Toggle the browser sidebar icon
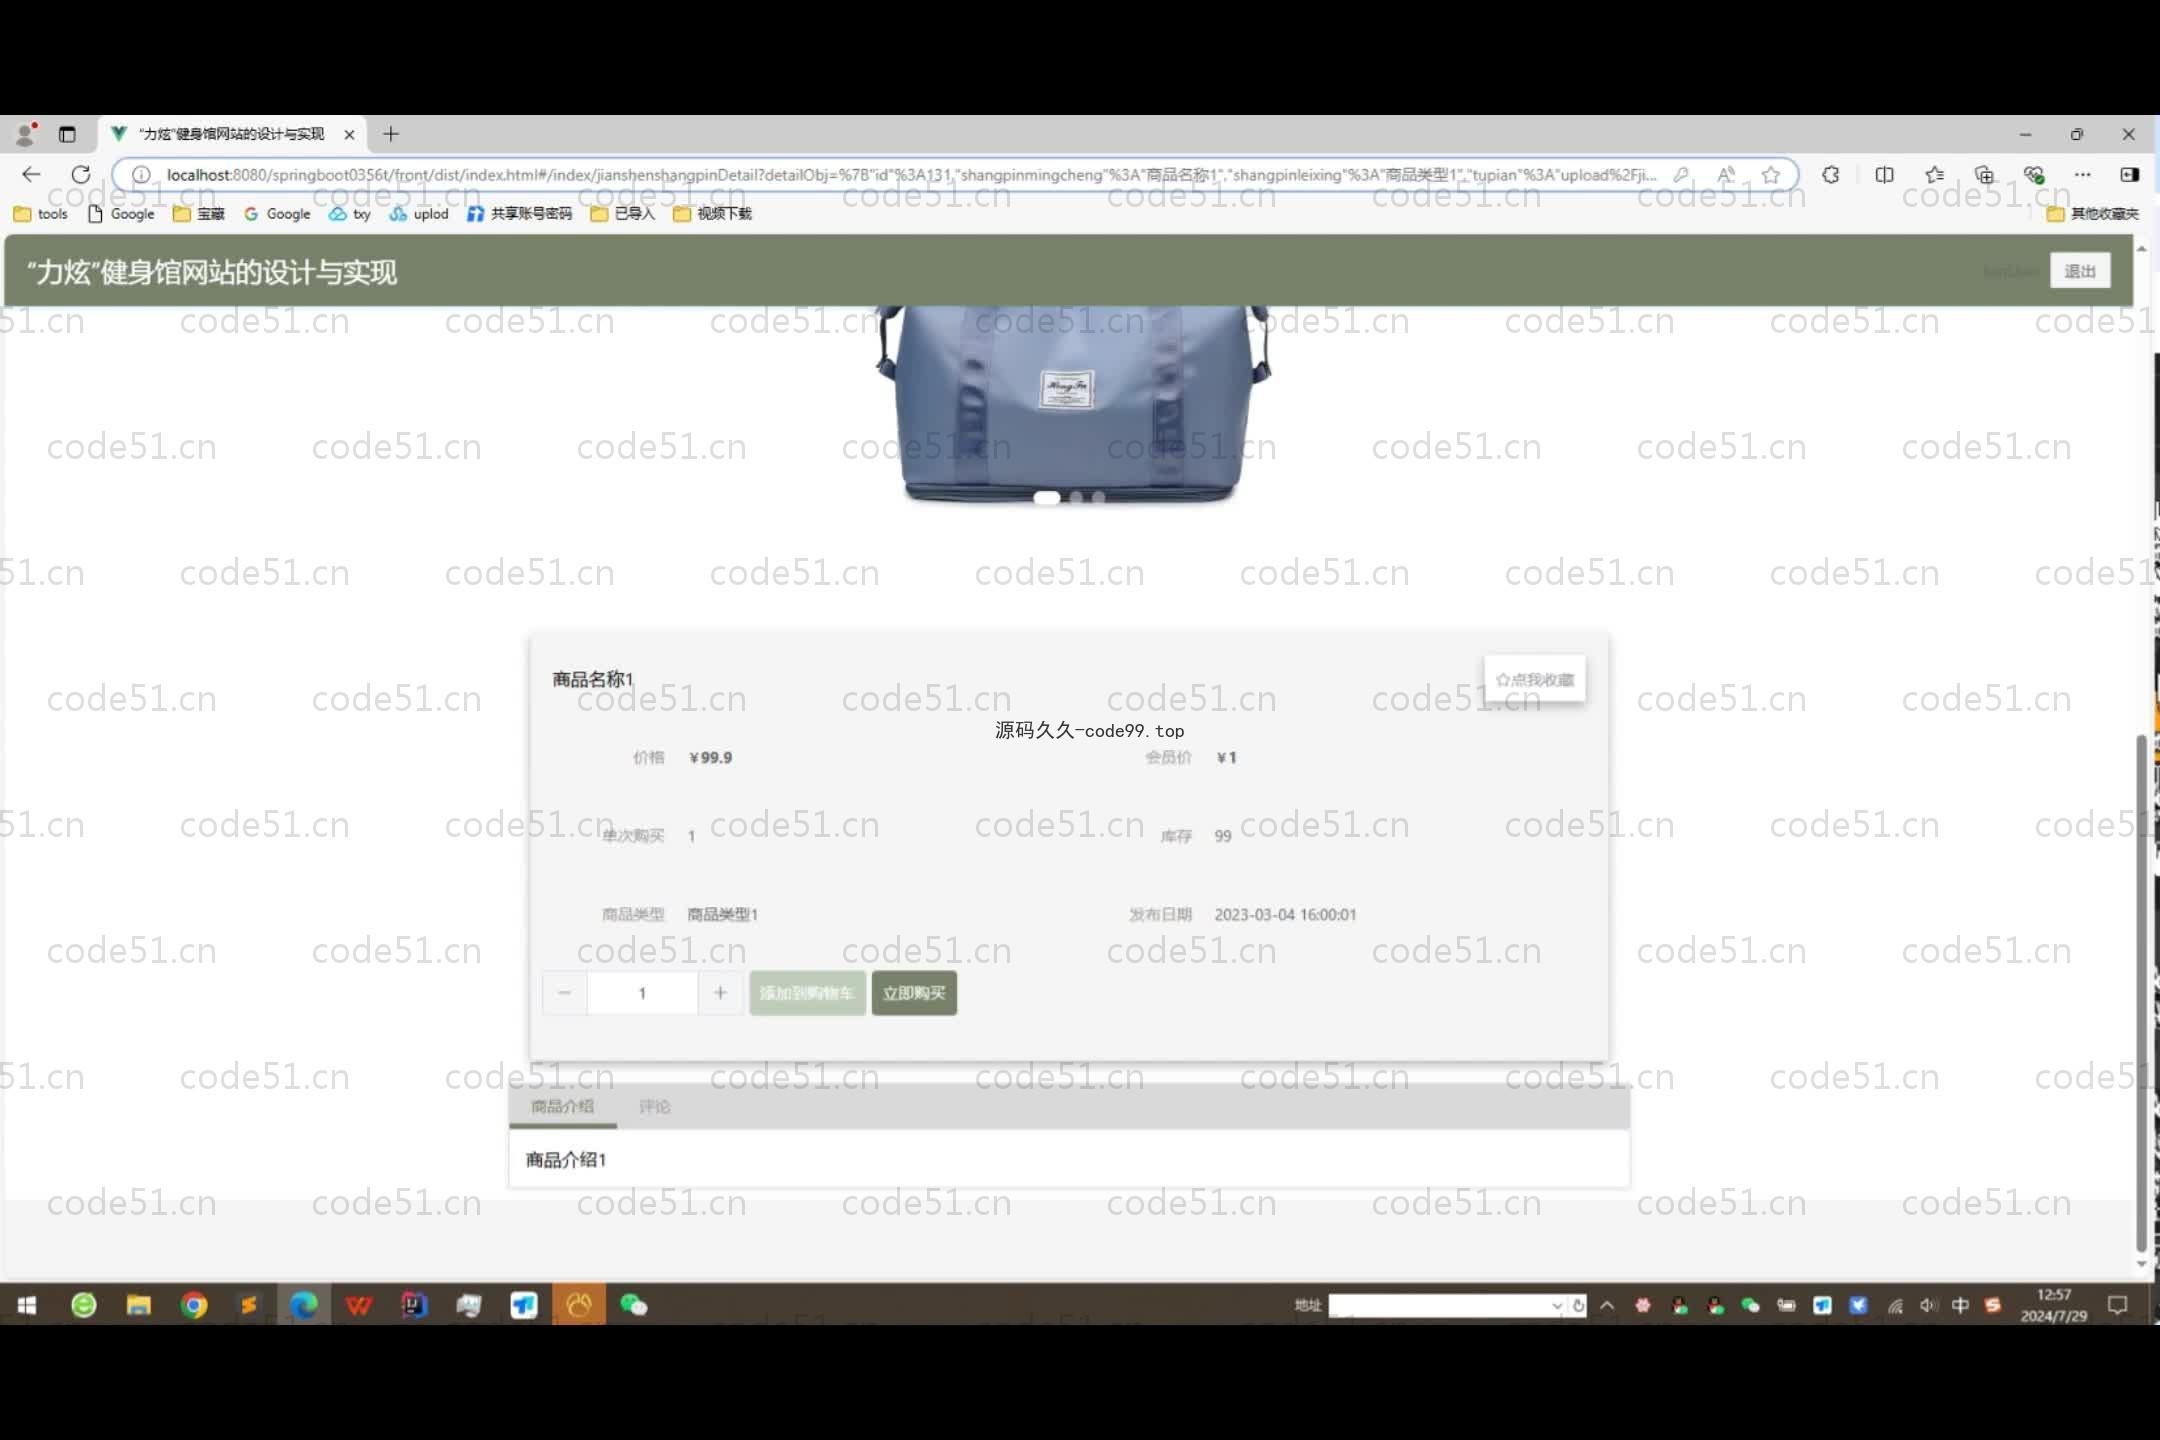 click(x=2130, y=175)
